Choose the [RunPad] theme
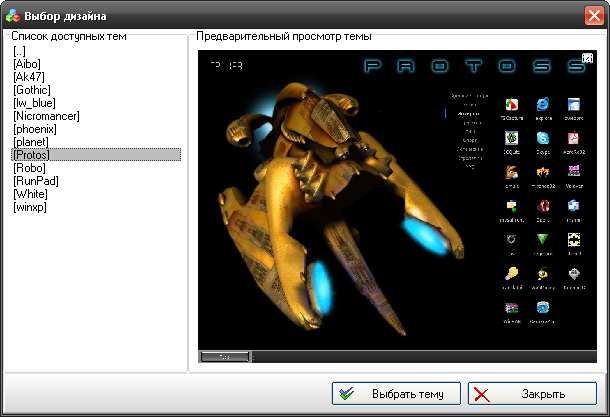610x417 pixels. coord(36,181)
